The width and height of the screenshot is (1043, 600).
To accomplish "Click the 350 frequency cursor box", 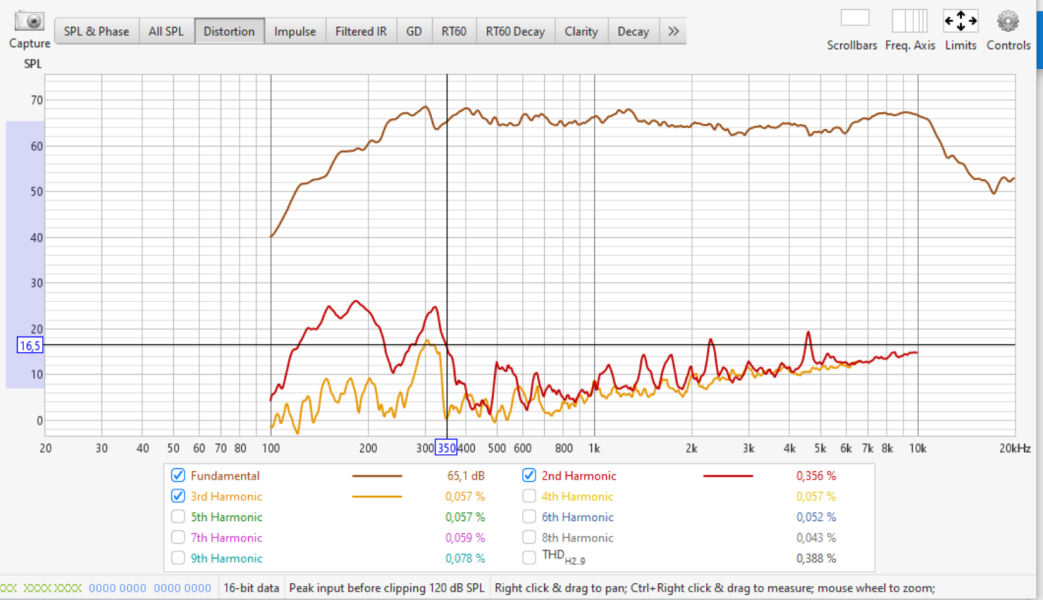I will [x=446, y=448].
